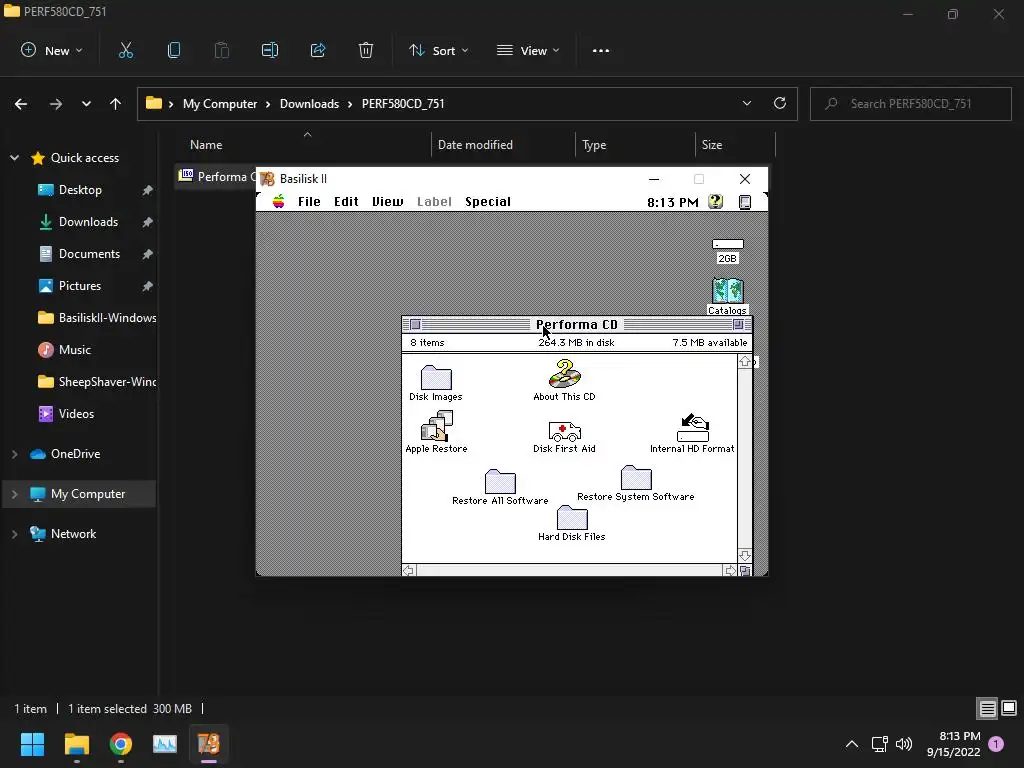Open the Label menu in Basilisk II
The image size is (1024, 768).
[x=434, y=201]
